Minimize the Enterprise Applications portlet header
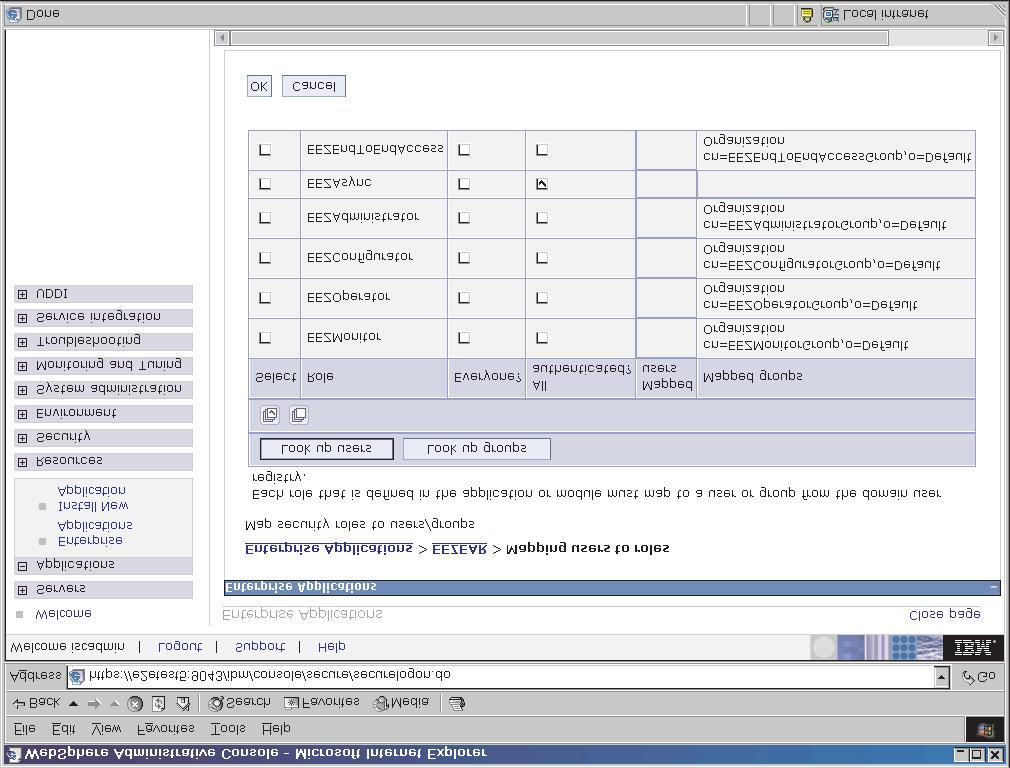The height and width of the screenshot is (768, 1010). click(993, 587)
